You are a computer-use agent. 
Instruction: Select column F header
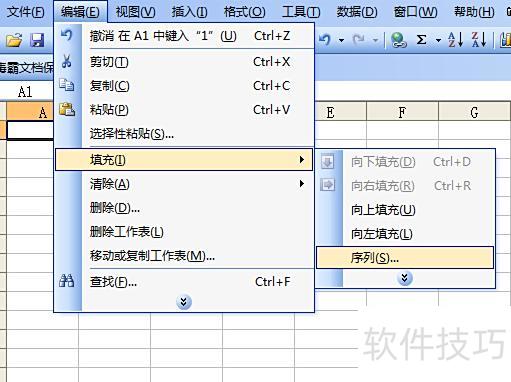tap(402, 112)
